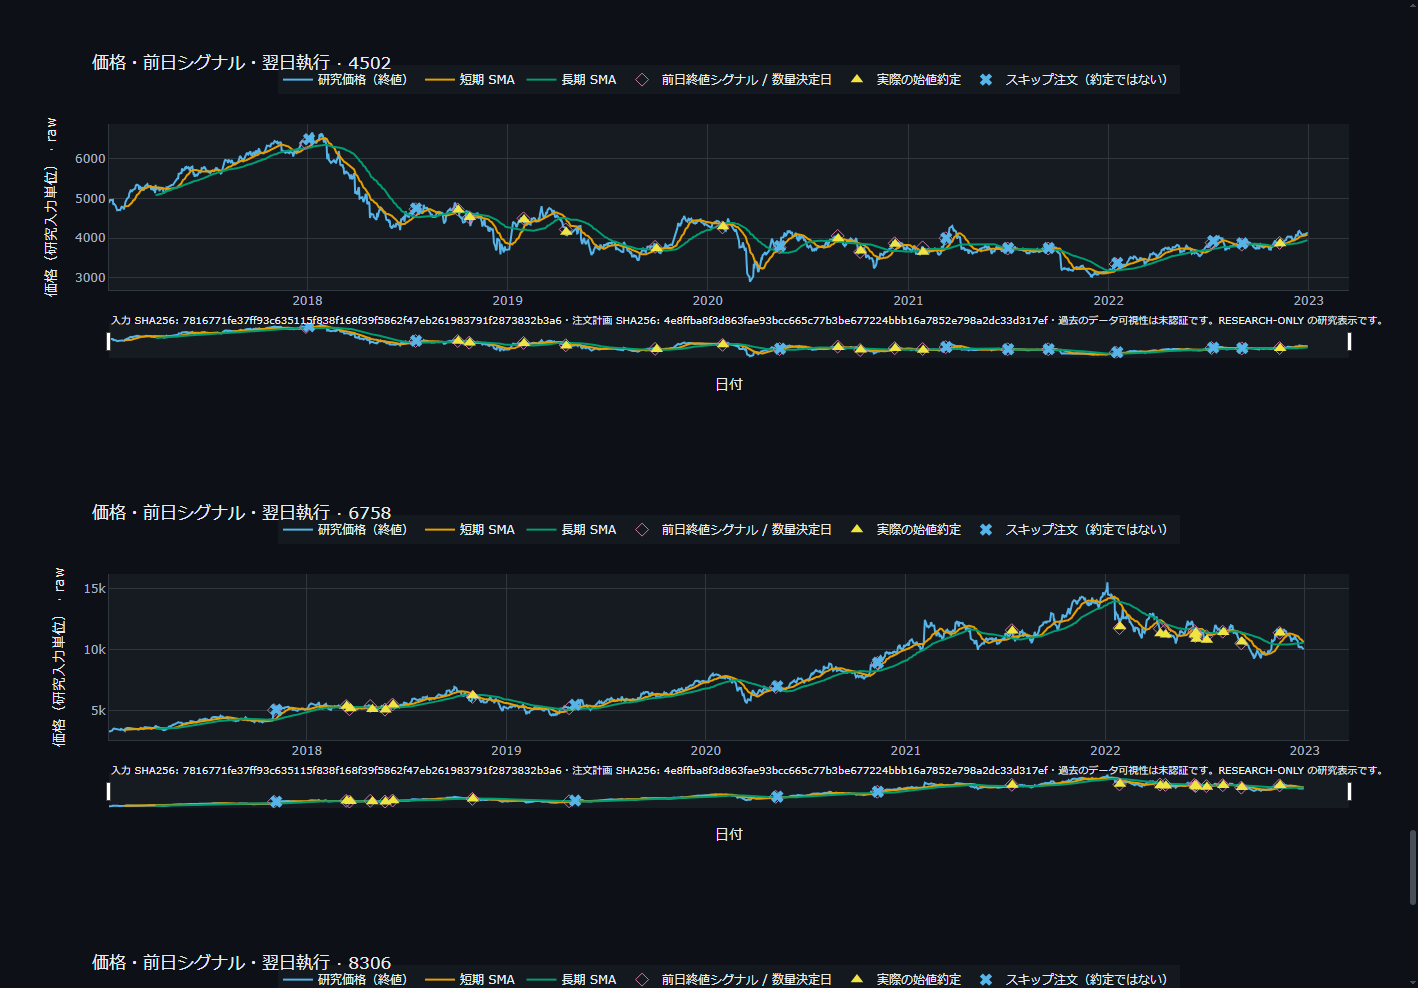
Task: Click the left range slider handle under the 6758 chart
Action: coord(108,792)
